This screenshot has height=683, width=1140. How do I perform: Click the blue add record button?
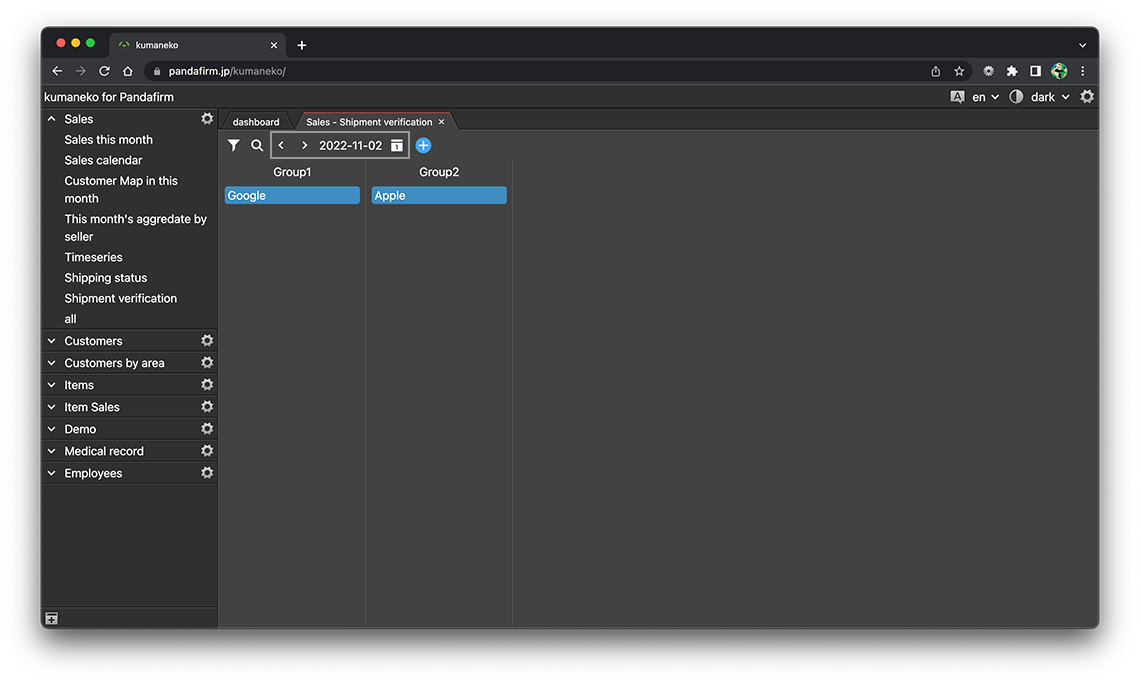point(423,146)
